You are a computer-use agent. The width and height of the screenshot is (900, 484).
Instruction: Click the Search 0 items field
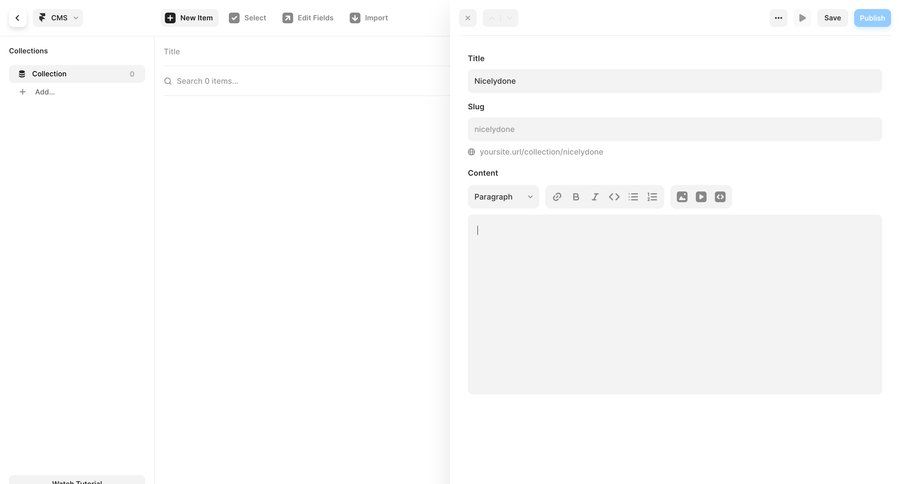coord(306,81)
